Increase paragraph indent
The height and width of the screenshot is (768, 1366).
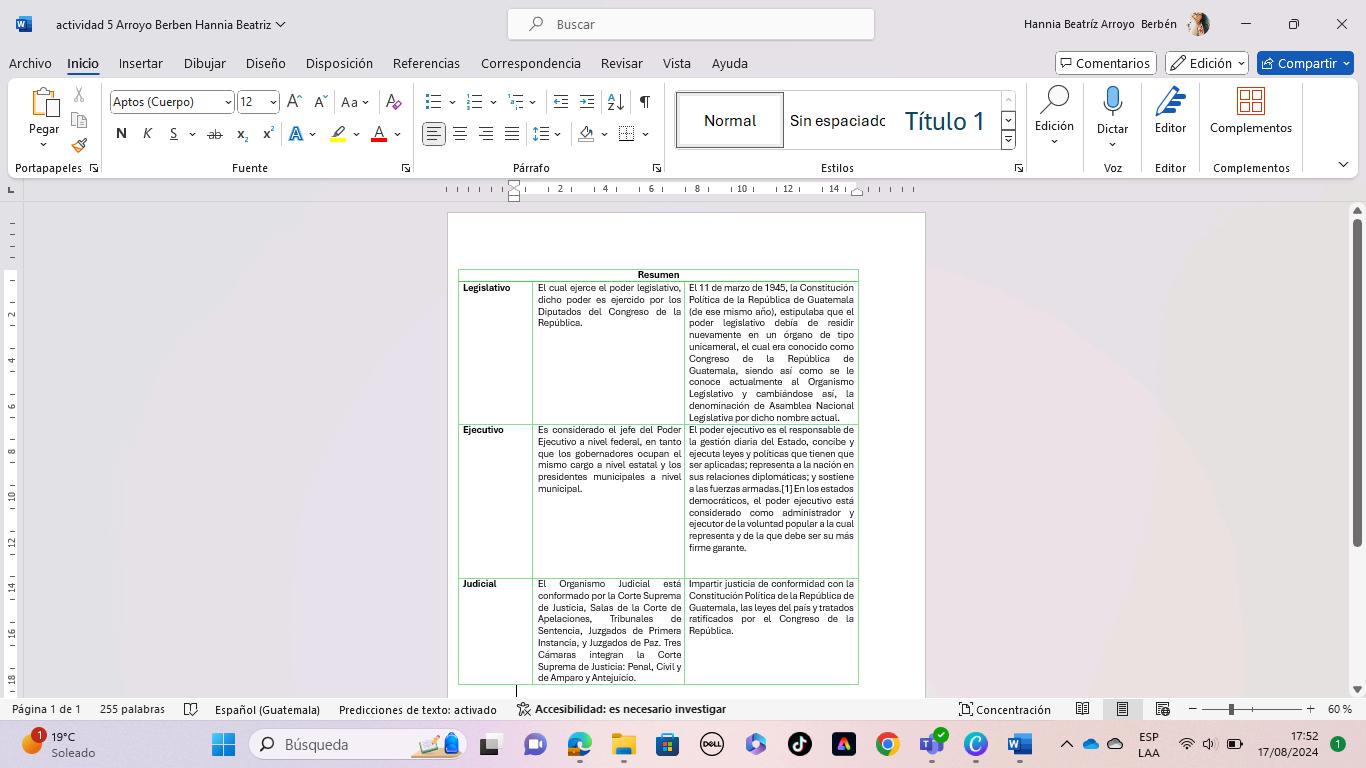(x=587, y=102)
